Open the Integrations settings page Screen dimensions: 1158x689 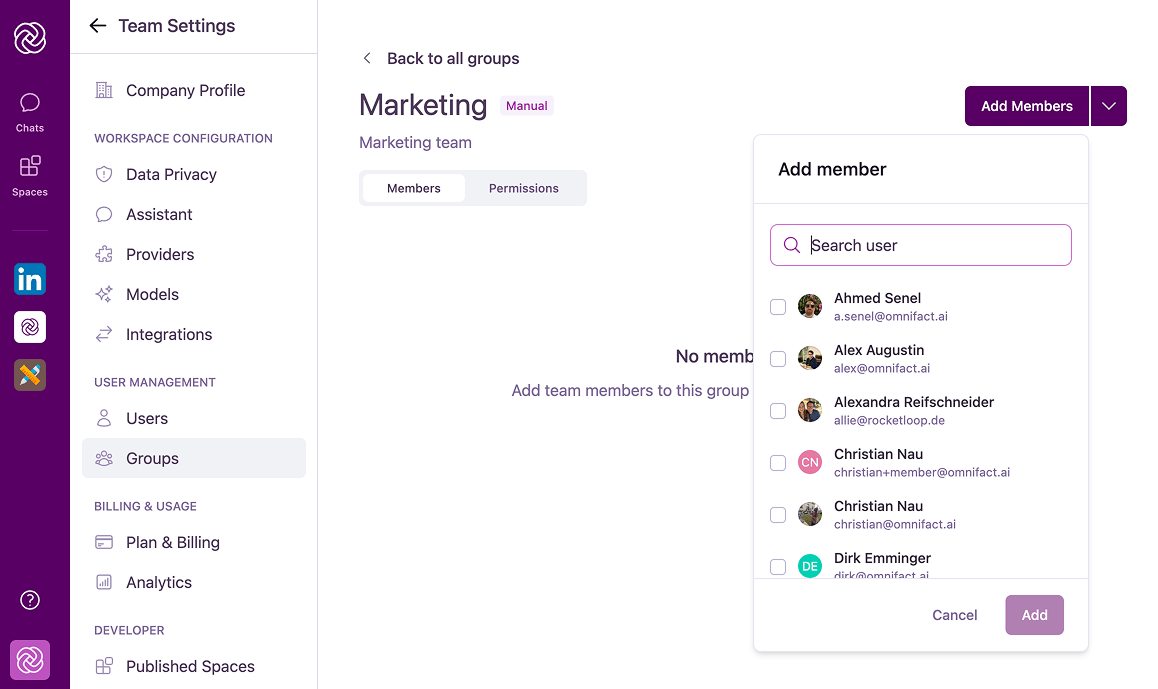(x=193, y=334)
